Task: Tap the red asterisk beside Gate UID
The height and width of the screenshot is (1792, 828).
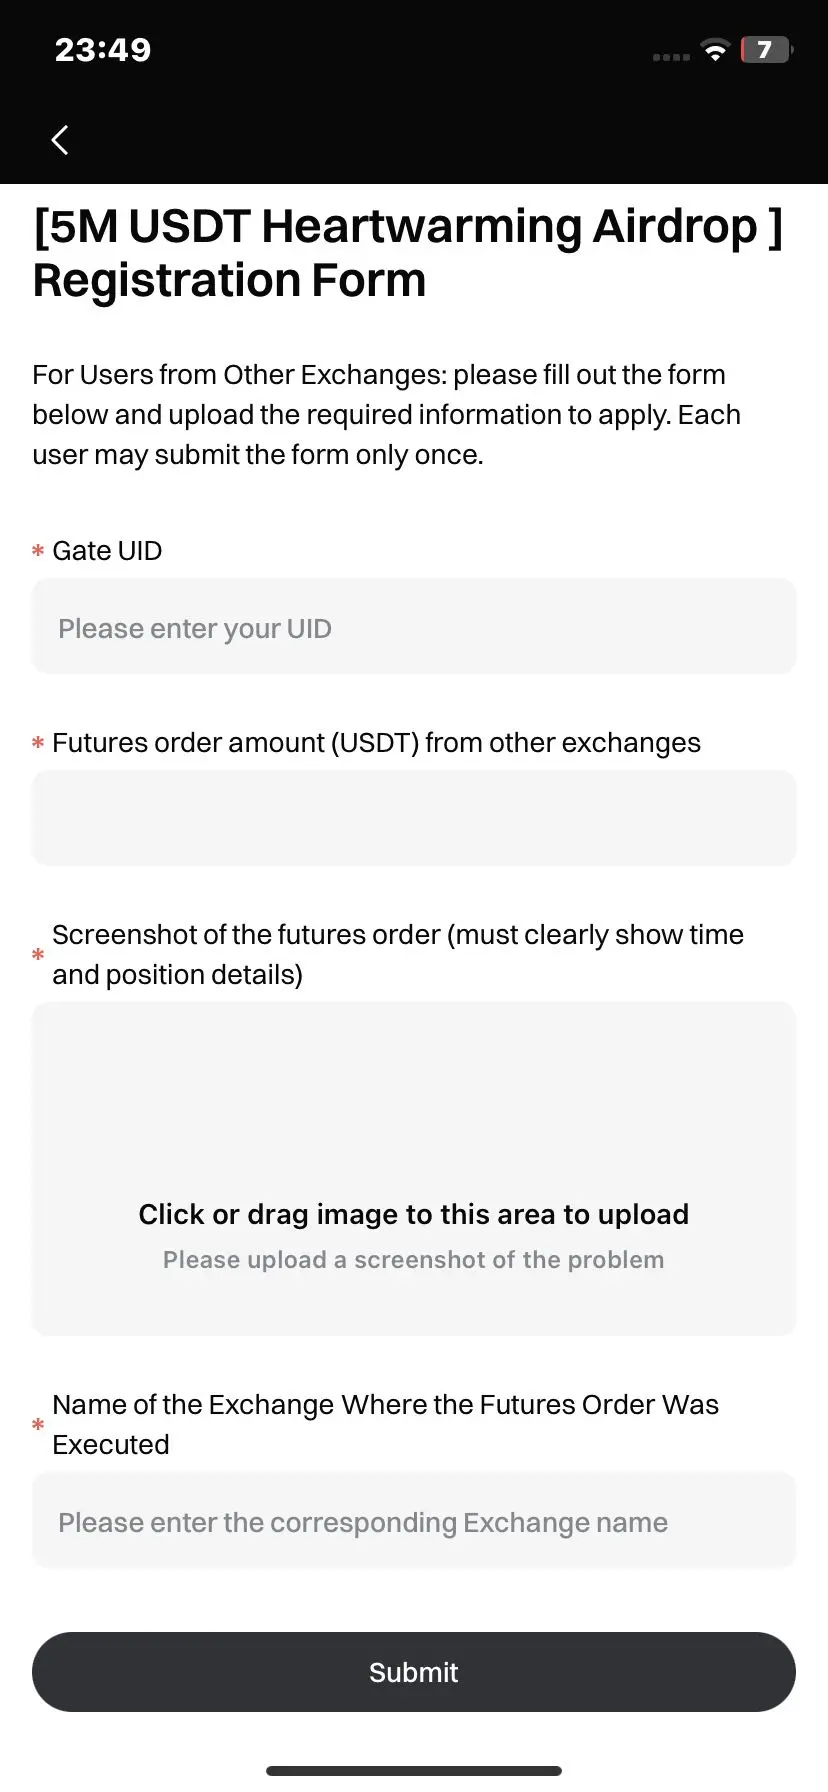Action: 38,551
